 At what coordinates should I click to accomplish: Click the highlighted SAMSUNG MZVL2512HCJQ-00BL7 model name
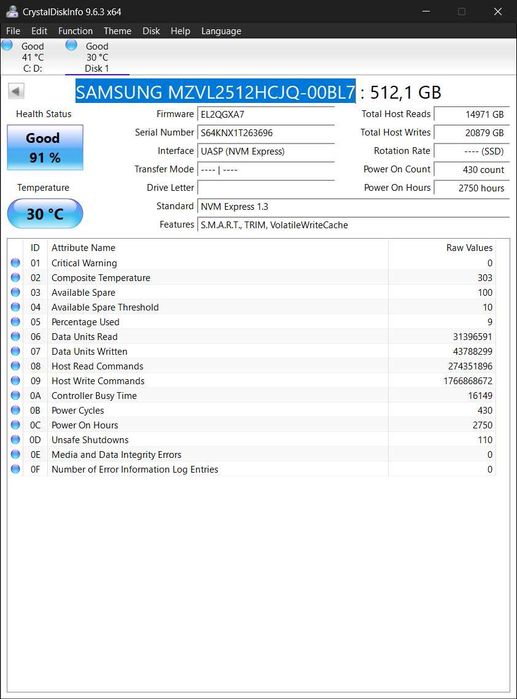click(215, 92)
